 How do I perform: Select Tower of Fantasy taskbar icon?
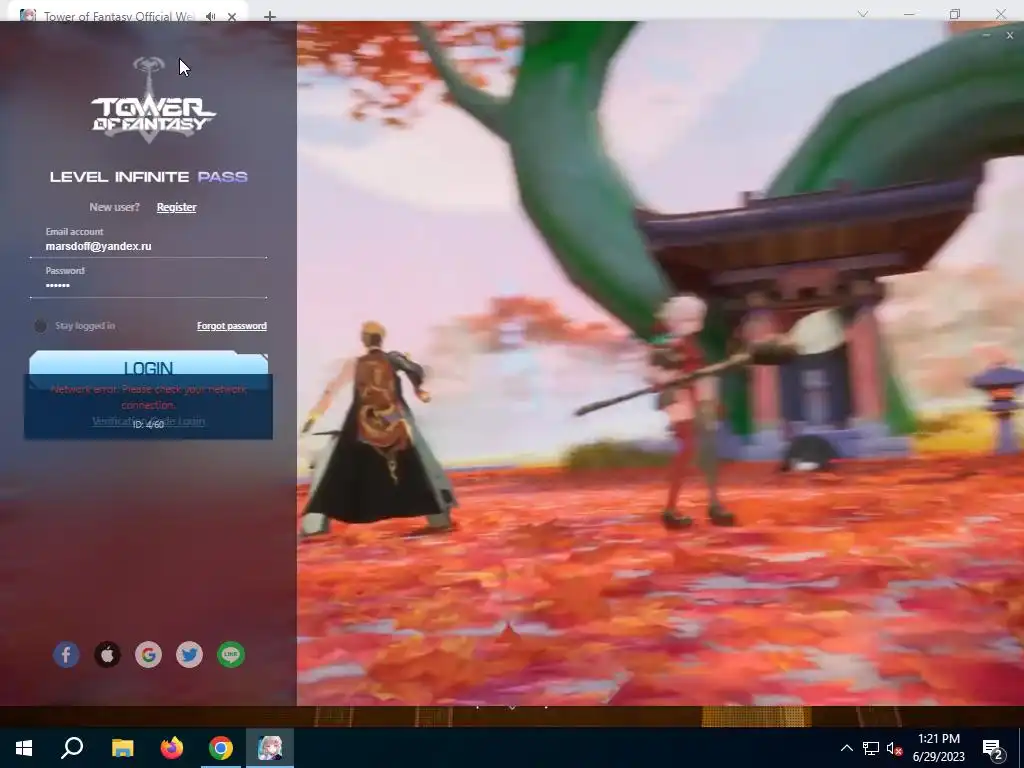click(x=270, y=748)
